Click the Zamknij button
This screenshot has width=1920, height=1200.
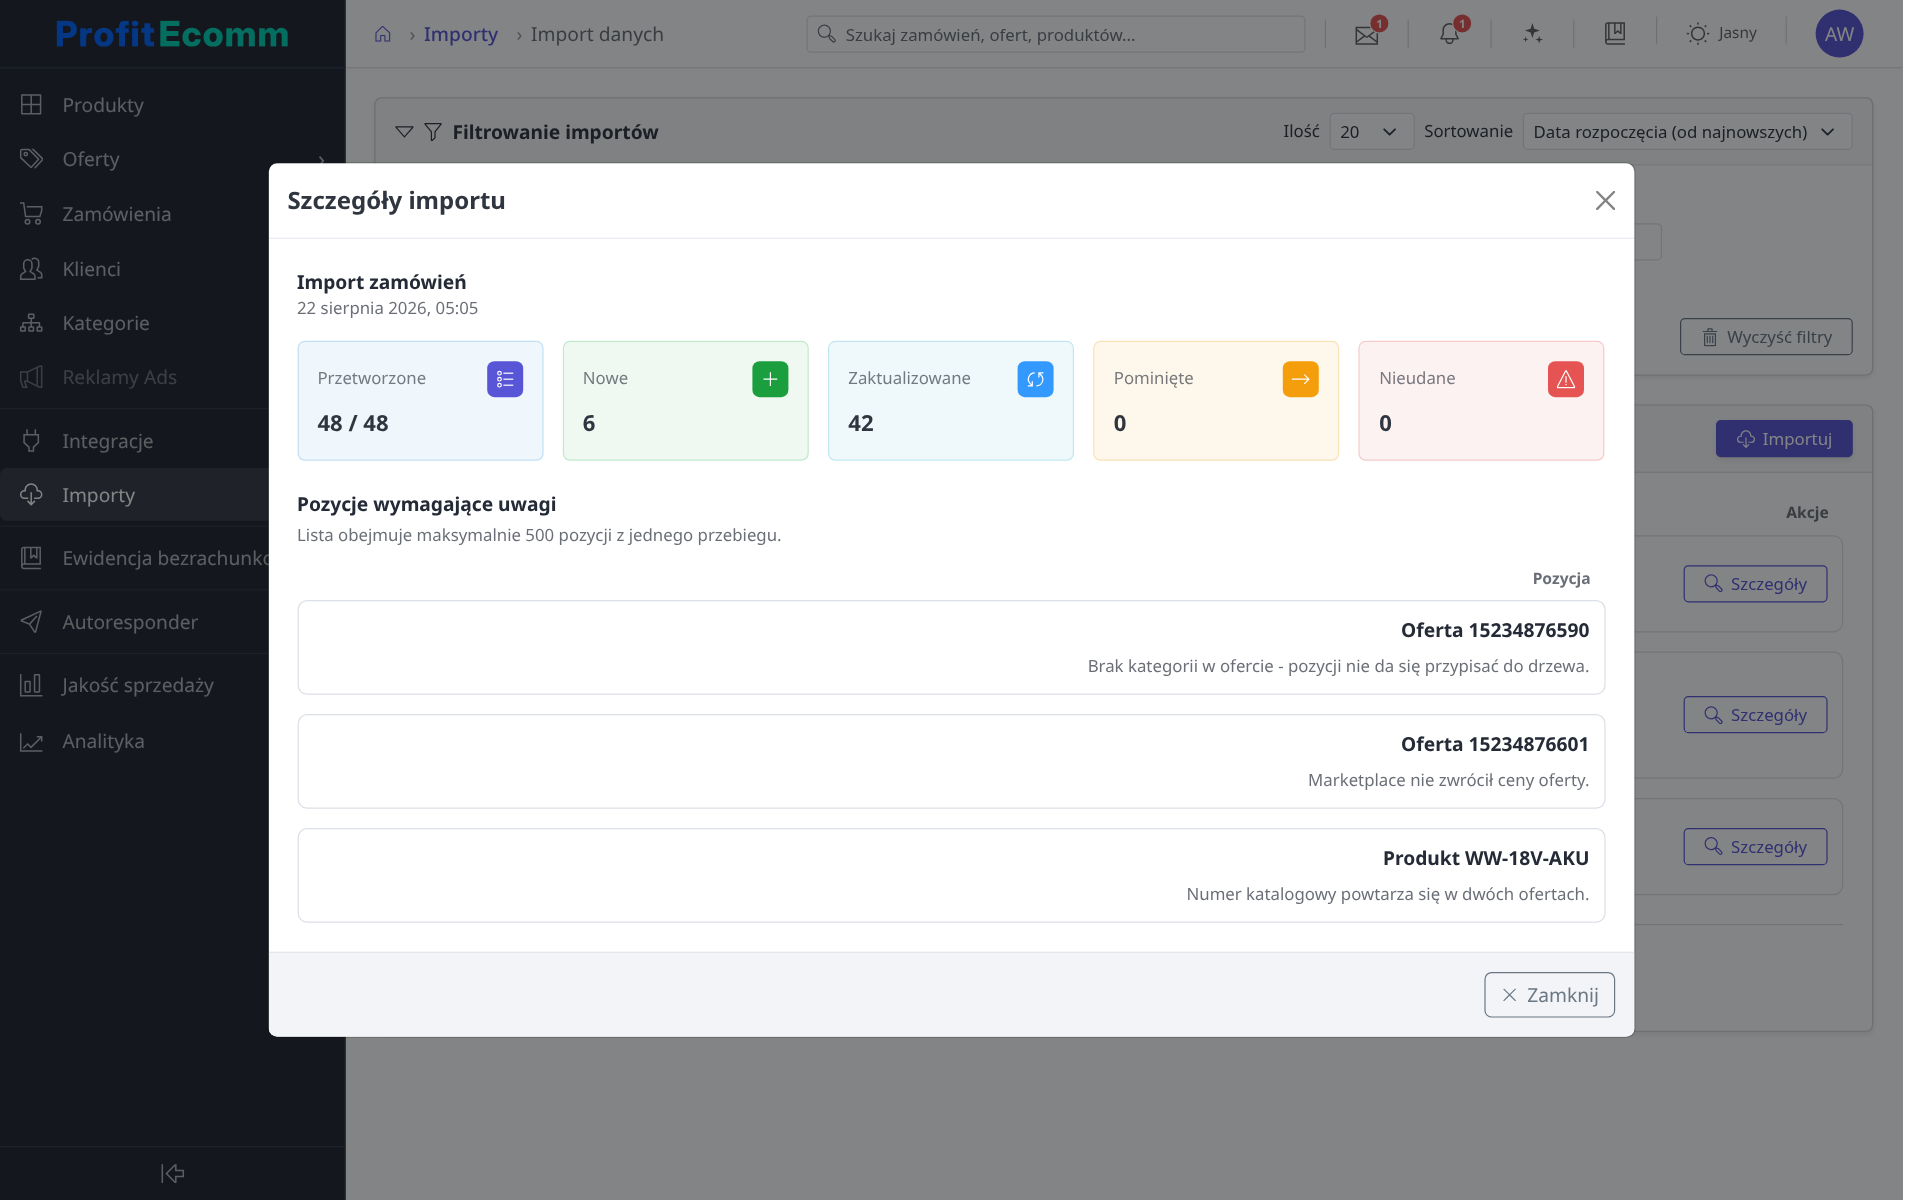pyautogui.click(x=1549, y=995)
